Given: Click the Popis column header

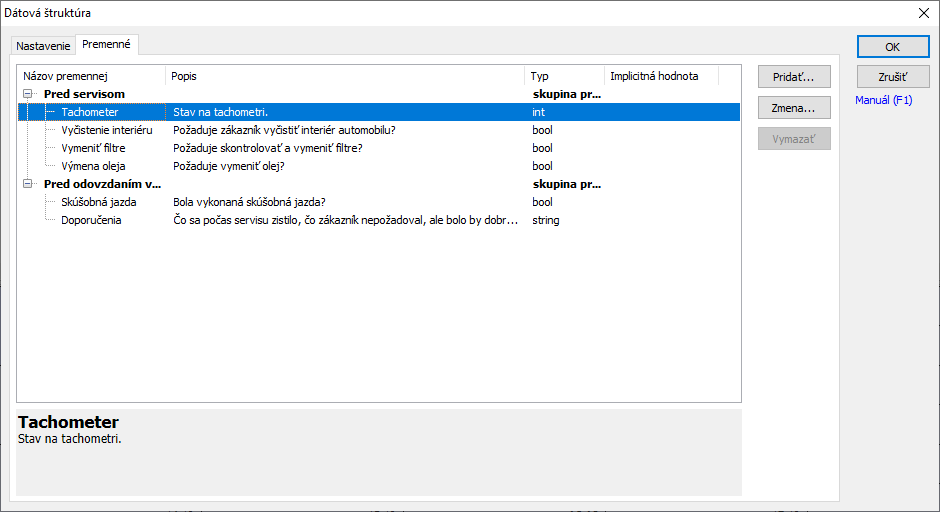Looking at the screenshot, I should (344, 76).
